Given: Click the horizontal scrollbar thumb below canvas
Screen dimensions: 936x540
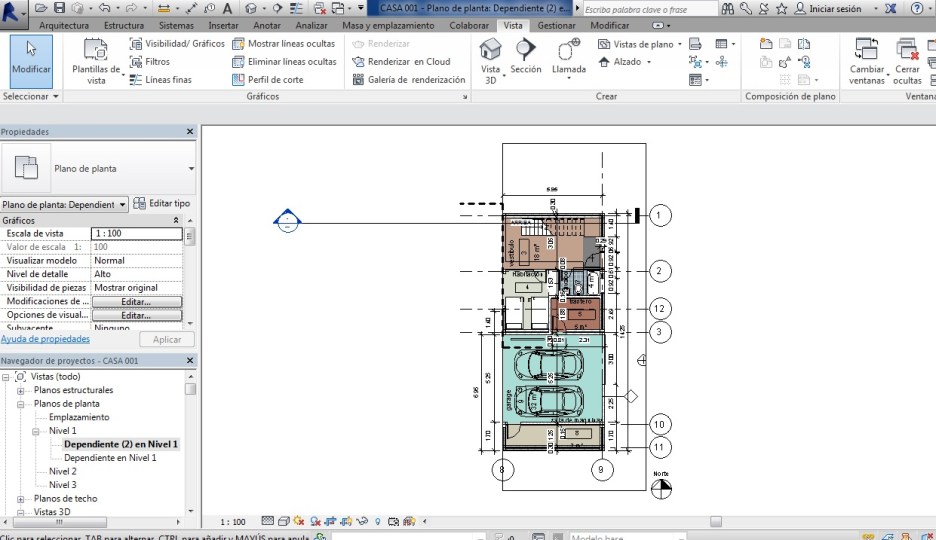Looking at the screenshot, I should [x=714, y=521].
